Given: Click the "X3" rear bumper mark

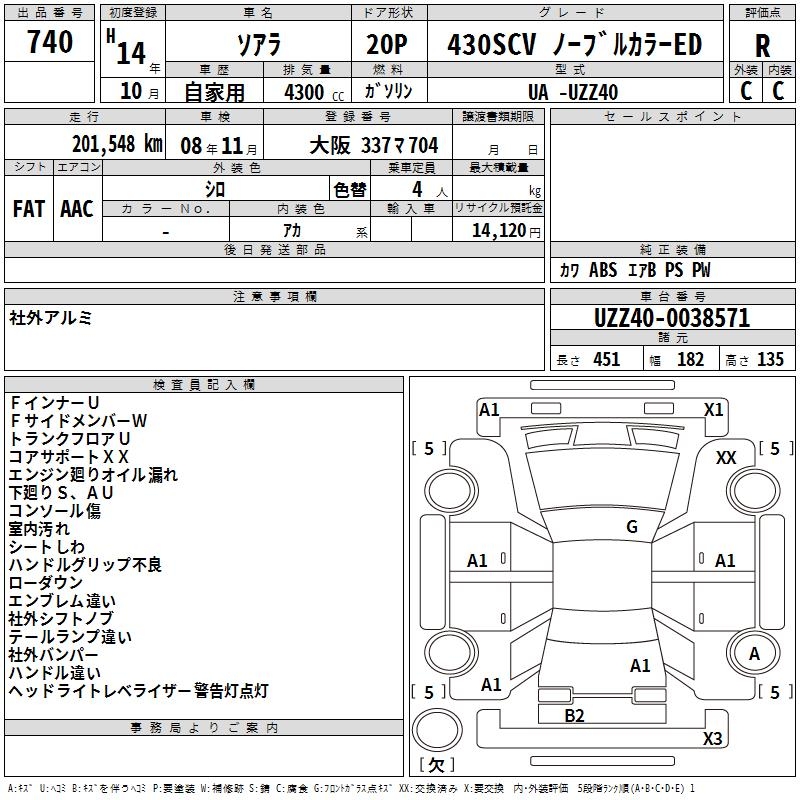Looking at the screenshot, I should (713, 738).
